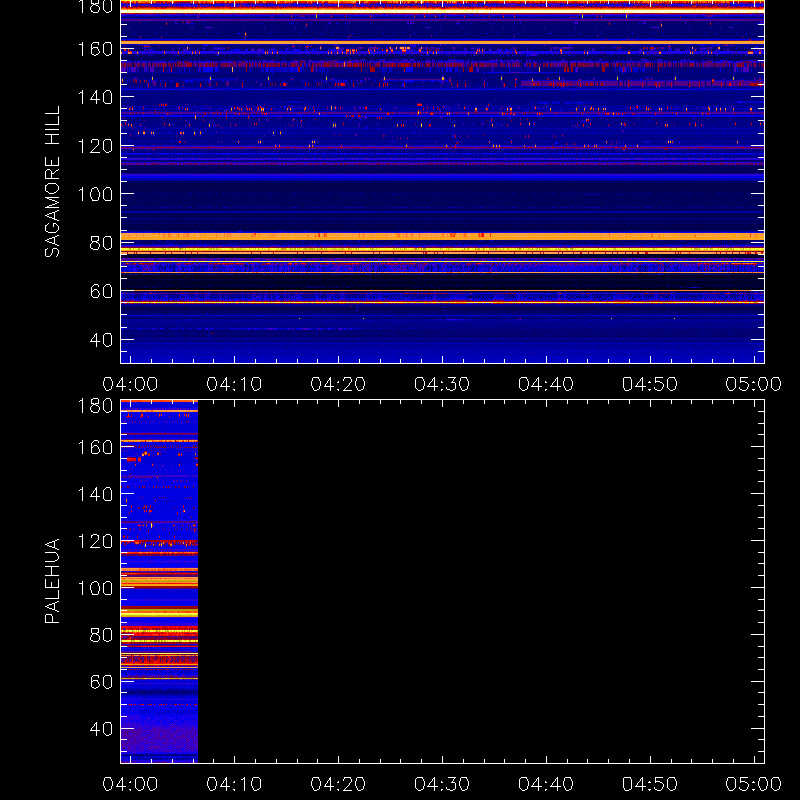Viewport: 800px width, 800px height.
Task: Select the 05:00 tick label under Sagamore Hill
Action: (x=754, y=384)
